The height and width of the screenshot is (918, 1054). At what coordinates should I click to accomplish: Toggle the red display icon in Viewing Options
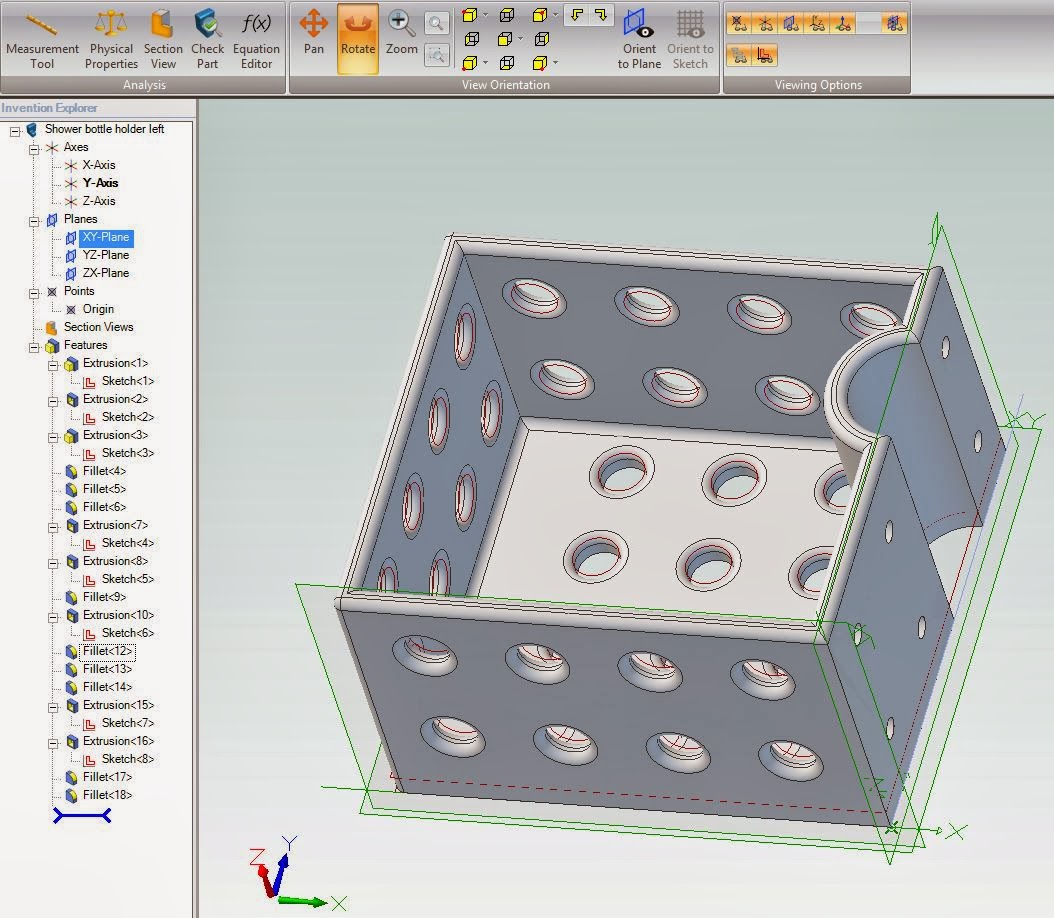(767, 55)
